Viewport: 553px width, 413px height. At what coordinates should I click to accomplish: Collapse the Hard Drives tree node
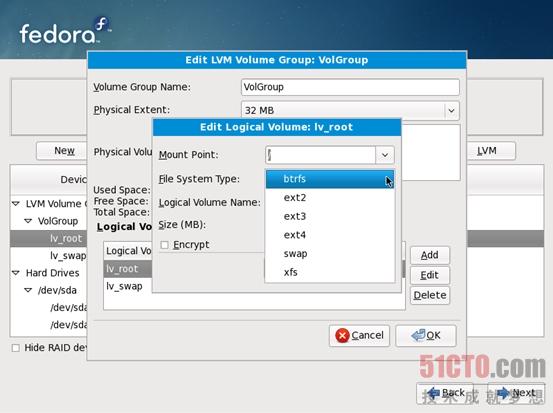[x=16, y=273]
